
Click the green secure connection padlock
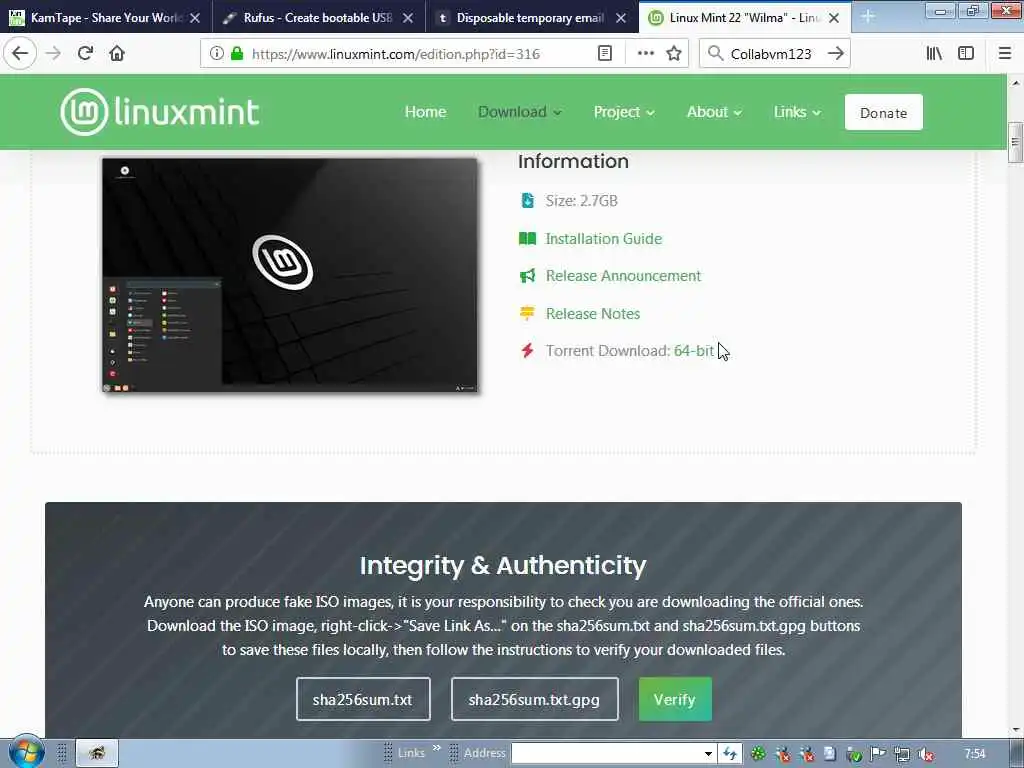[x=237, y=54]
